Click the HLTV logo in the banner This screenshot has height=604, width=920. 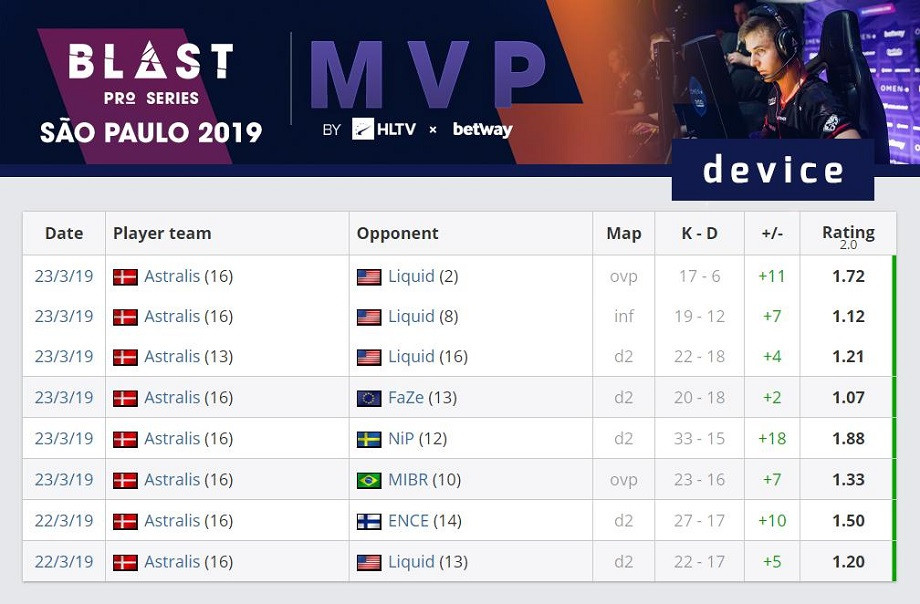point(384,129)
